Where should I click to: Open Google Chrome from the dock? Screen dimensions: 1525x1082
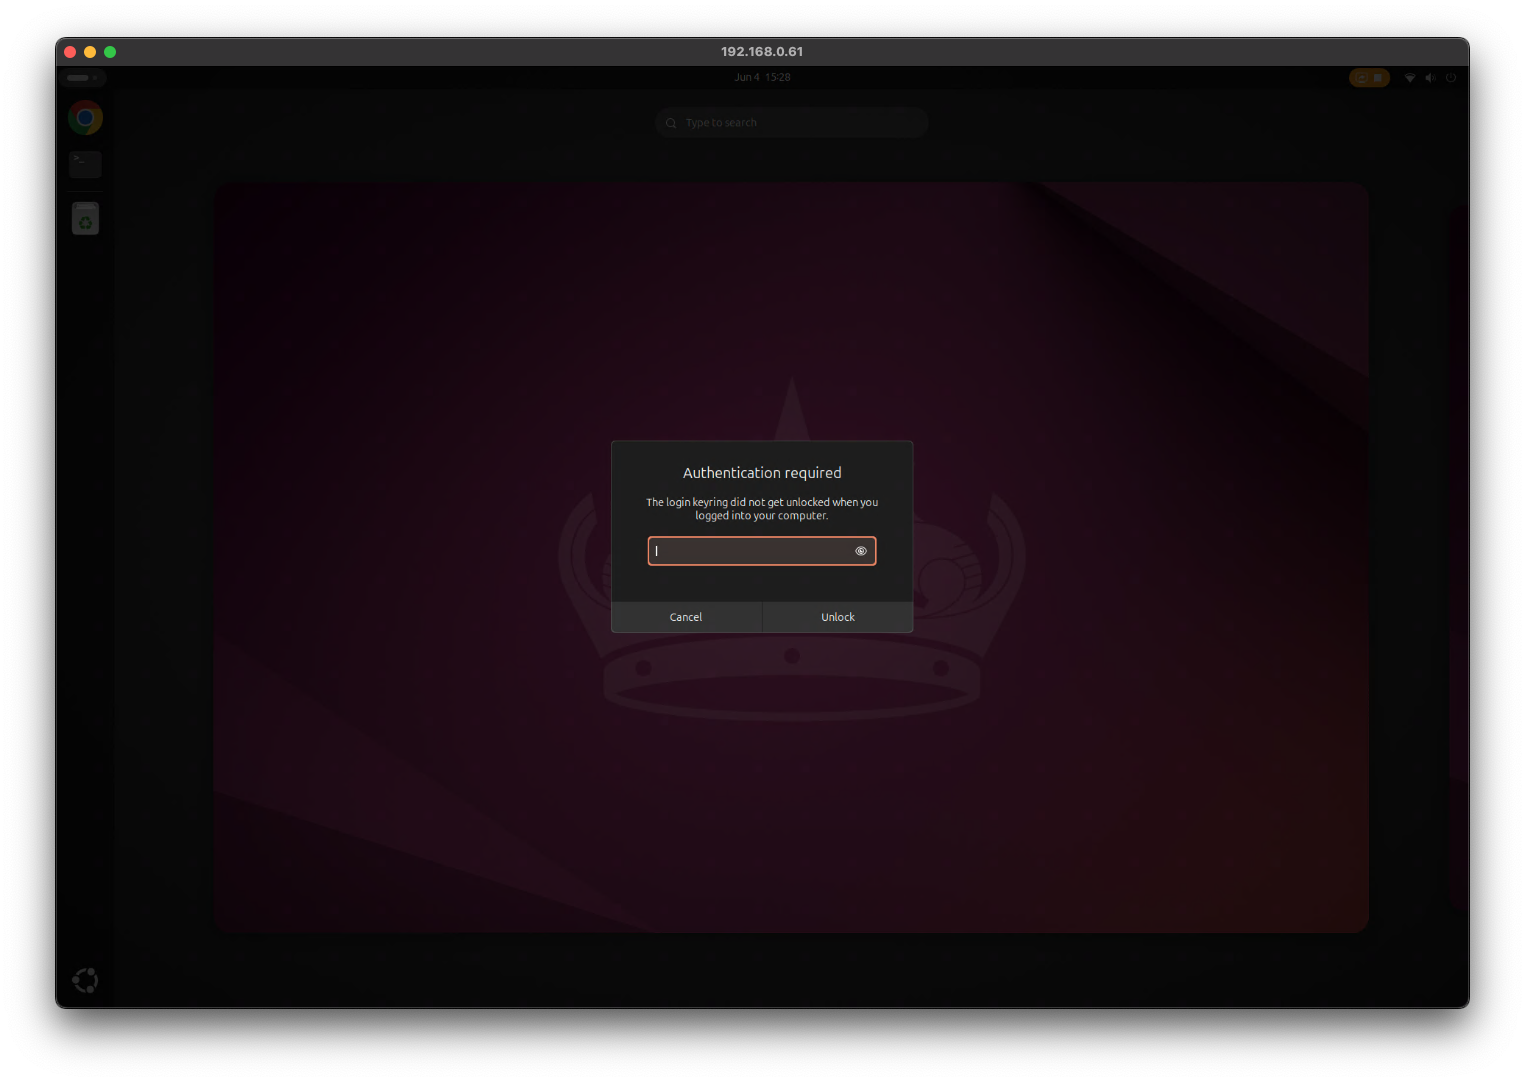[85, 118]
